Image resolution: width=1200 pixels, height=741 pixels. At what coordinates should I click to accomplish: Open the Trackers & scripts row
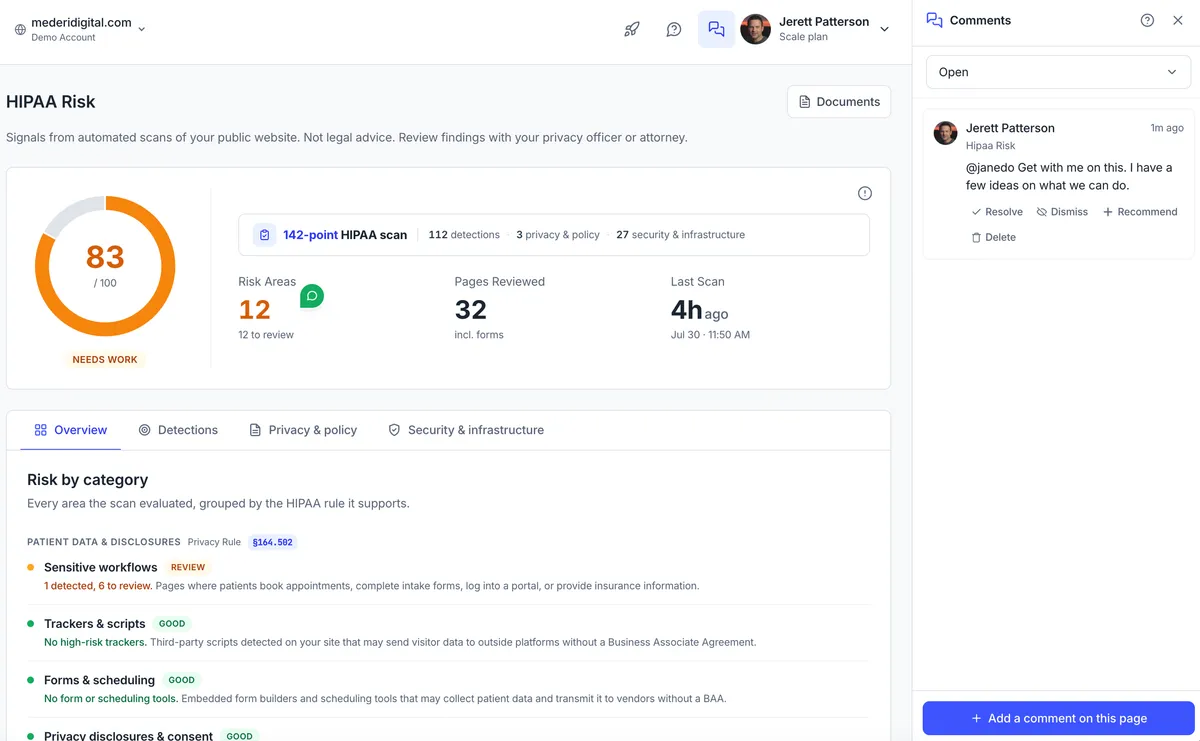point(448,632)
